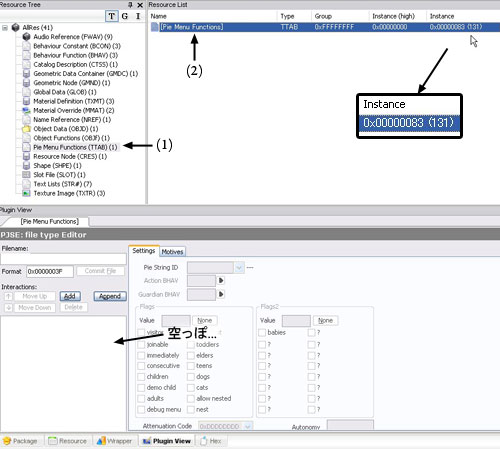Click None button beside Flags2 Value
This screenshot has width=500, height=449.
click(x=325, y=321)
